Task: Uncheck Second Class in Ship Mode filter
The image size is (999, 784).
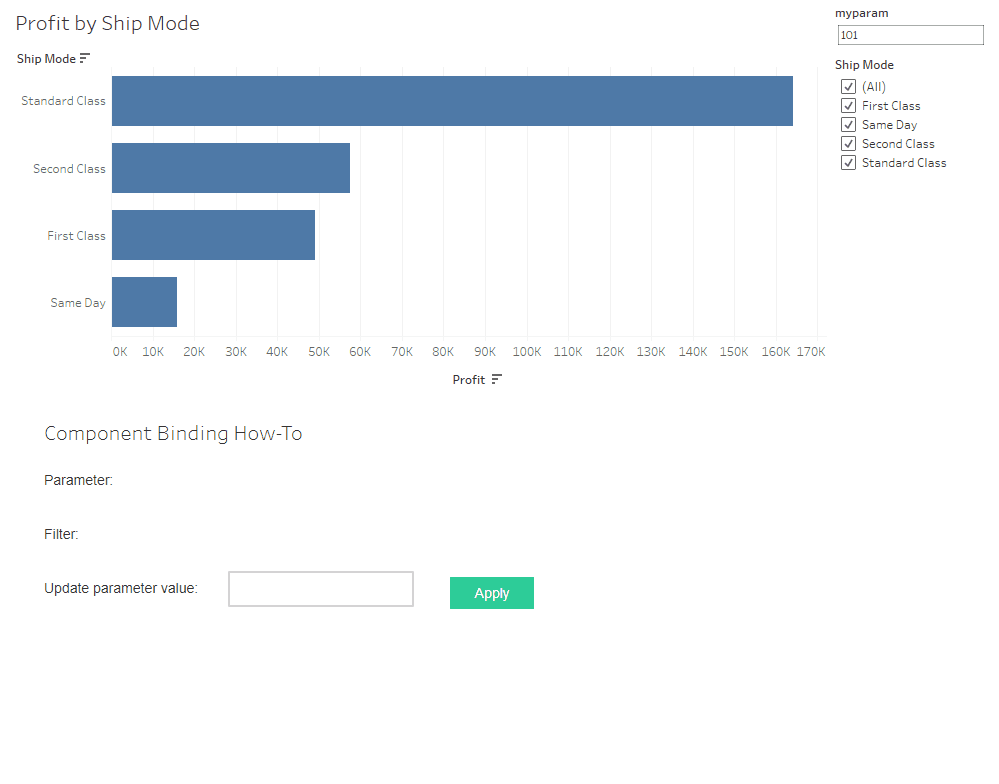Action: tap(848, 143)
